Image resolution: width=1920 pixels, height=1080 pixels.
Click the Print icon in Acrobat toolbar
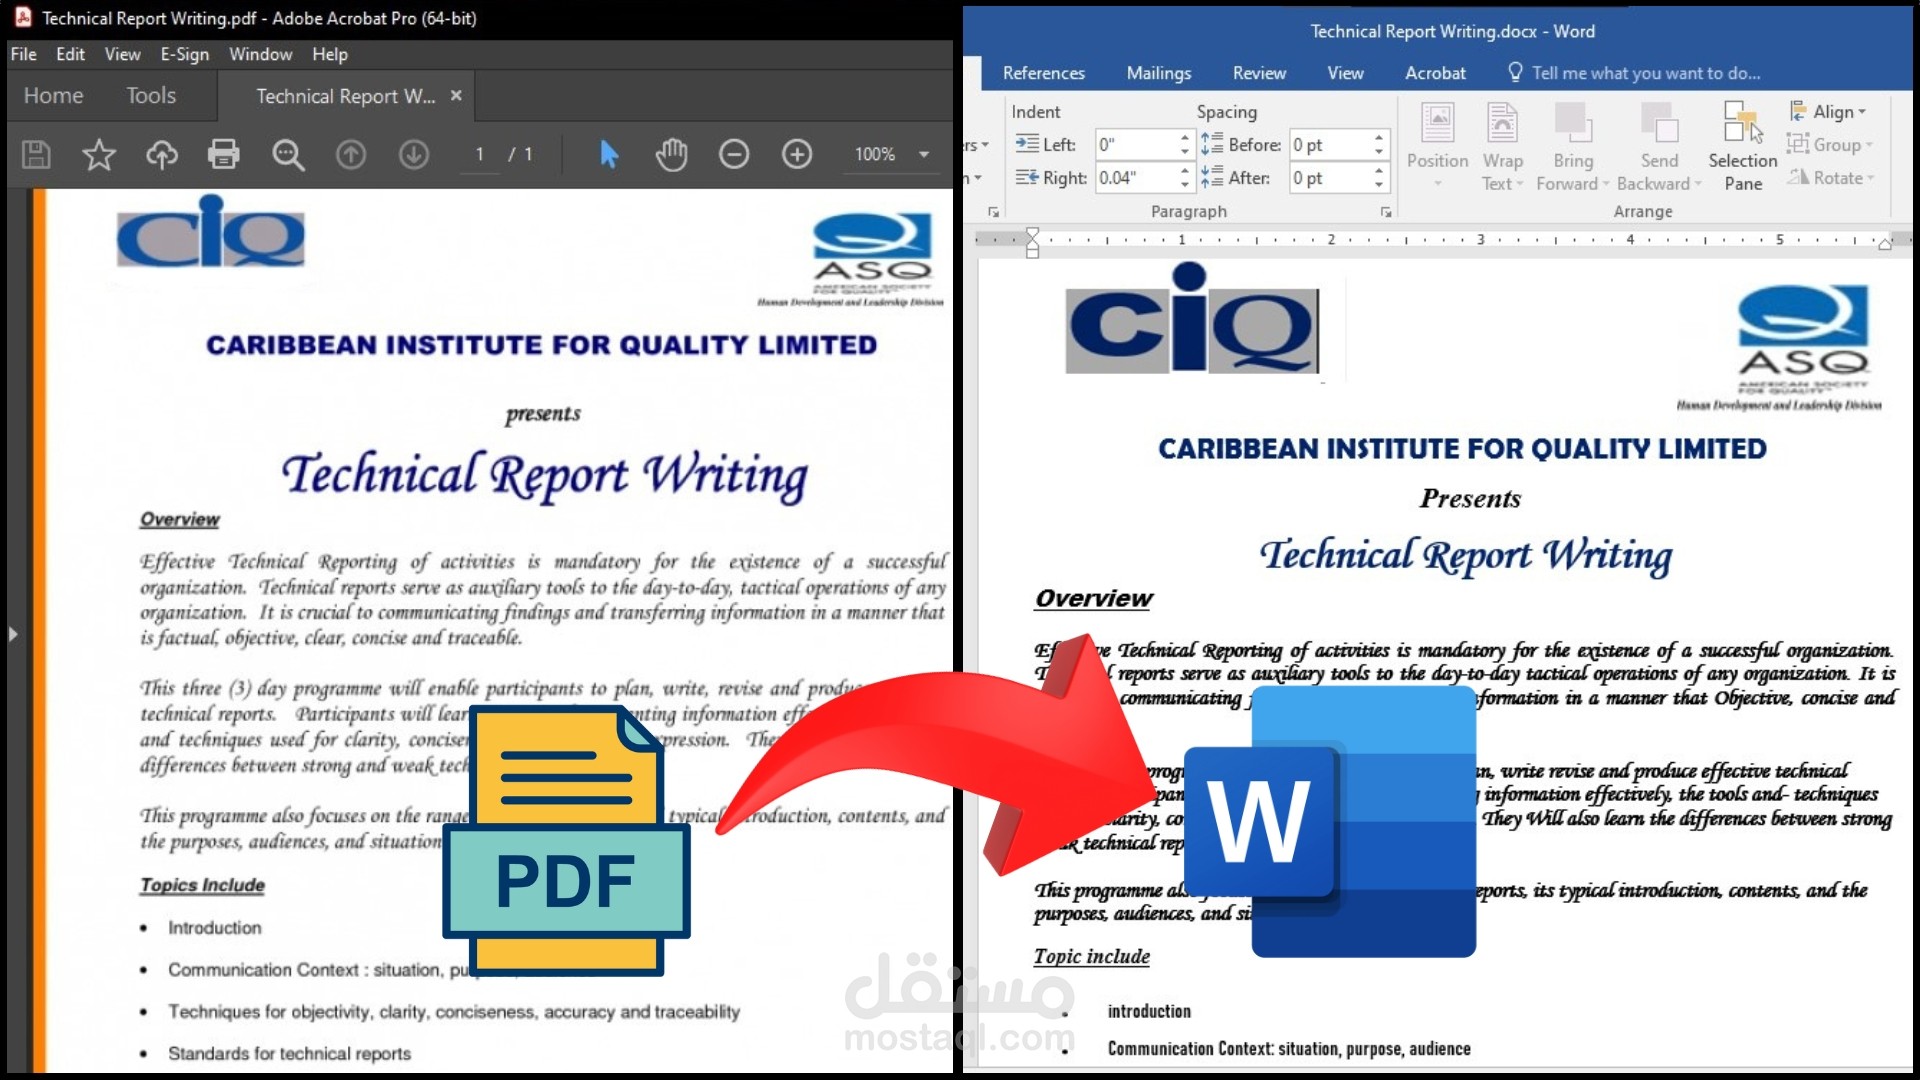click(224, 154)
